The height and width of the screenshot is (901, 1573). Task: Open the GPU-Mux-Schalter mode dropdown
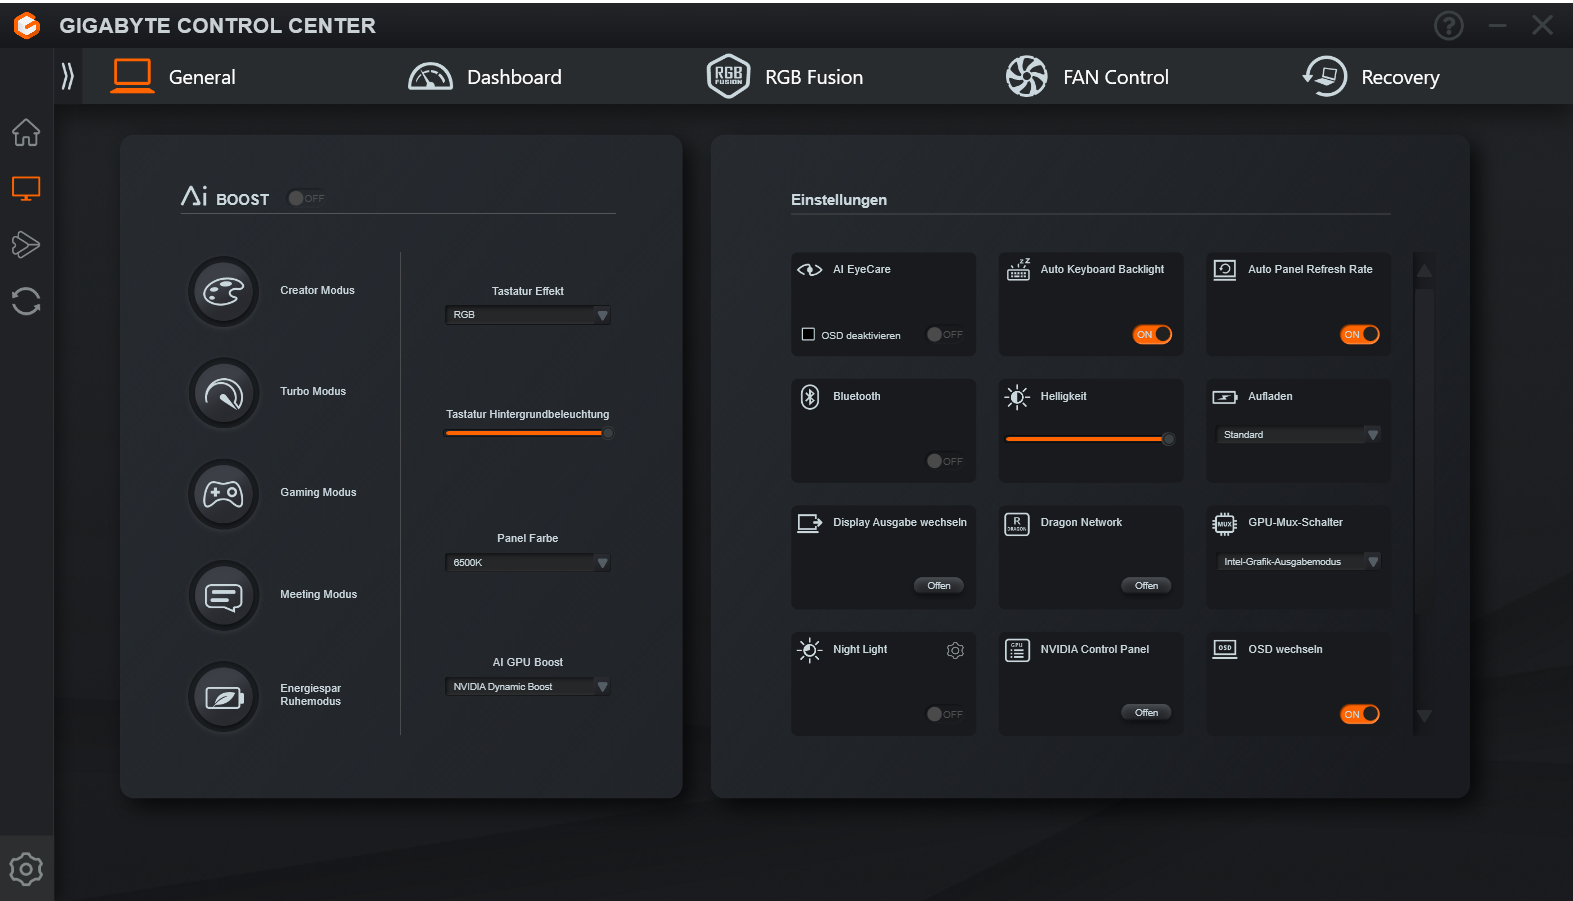(1298, 562)
